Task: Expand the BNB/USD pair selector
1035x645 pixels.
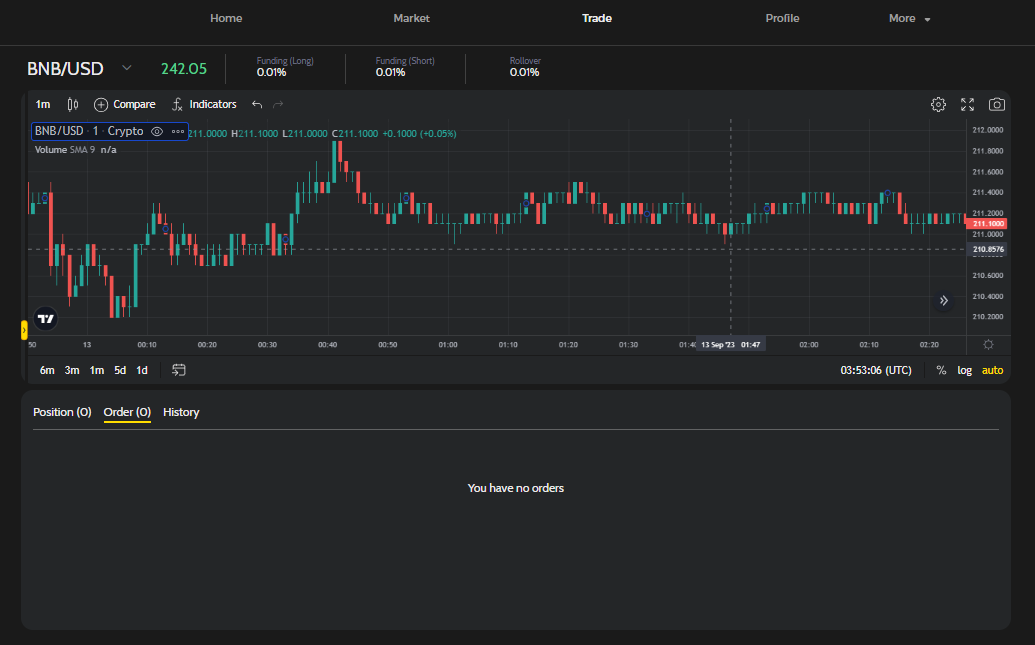Action: click(x=126, y=68)
